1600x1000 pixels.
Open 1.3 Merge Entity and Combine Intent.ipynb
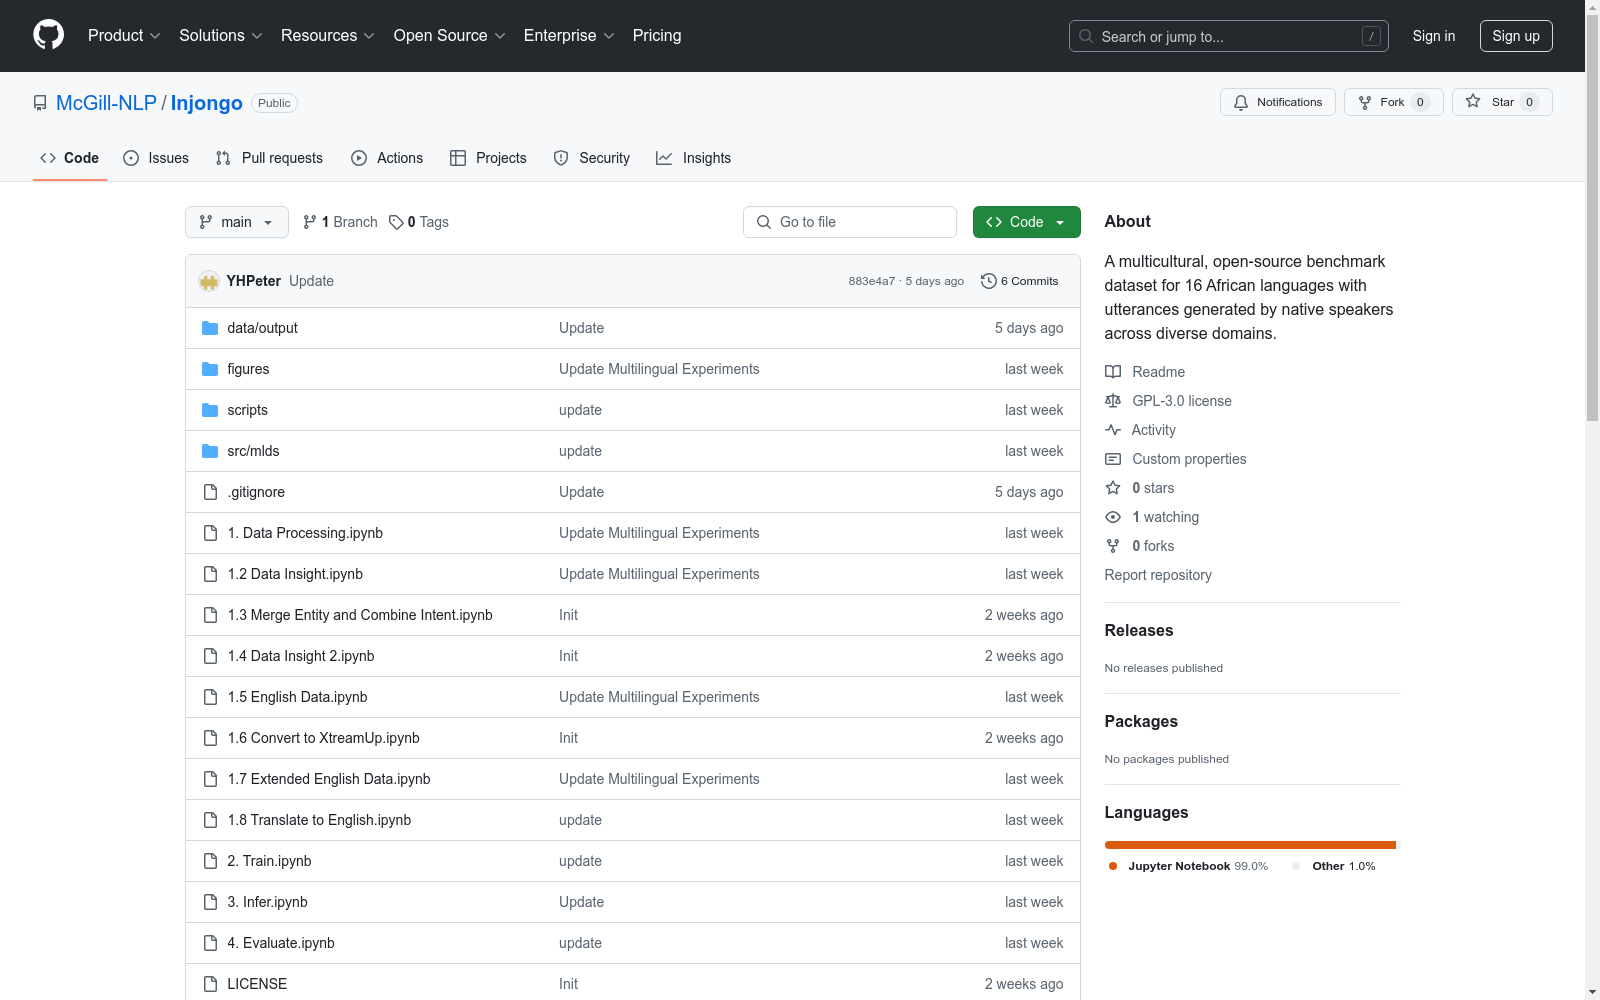click(x=360, y=615)
